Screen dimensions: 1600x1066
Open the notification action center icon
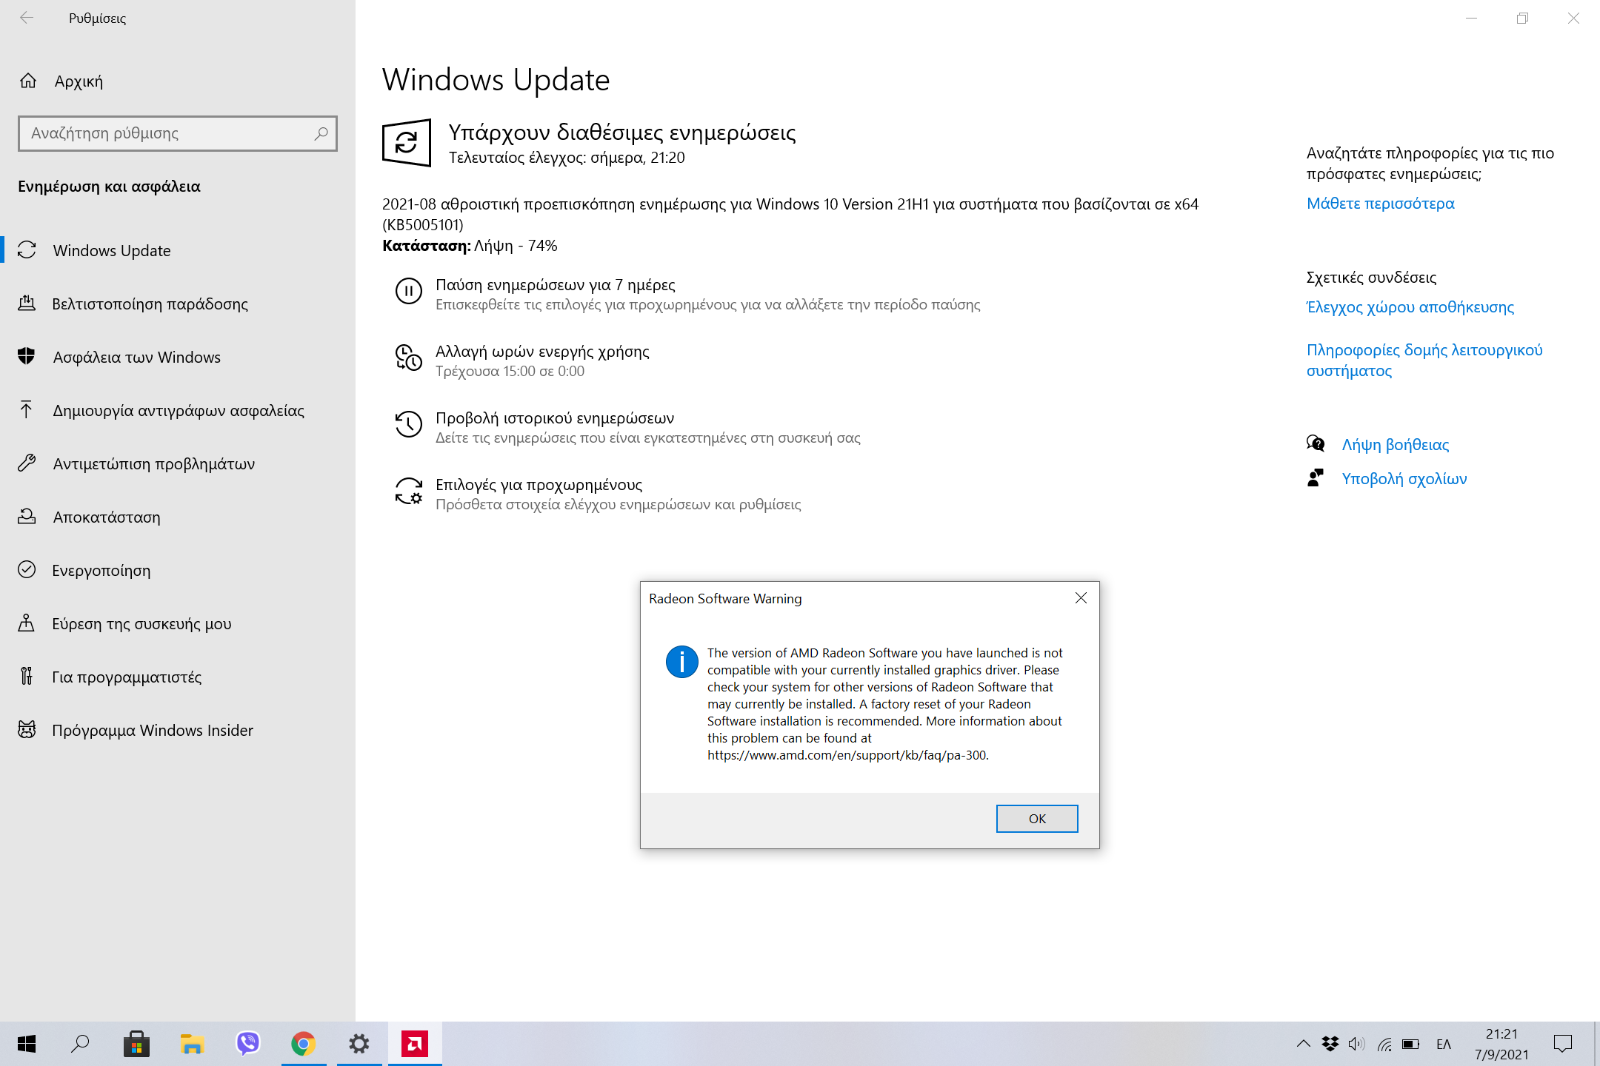1563,1044
